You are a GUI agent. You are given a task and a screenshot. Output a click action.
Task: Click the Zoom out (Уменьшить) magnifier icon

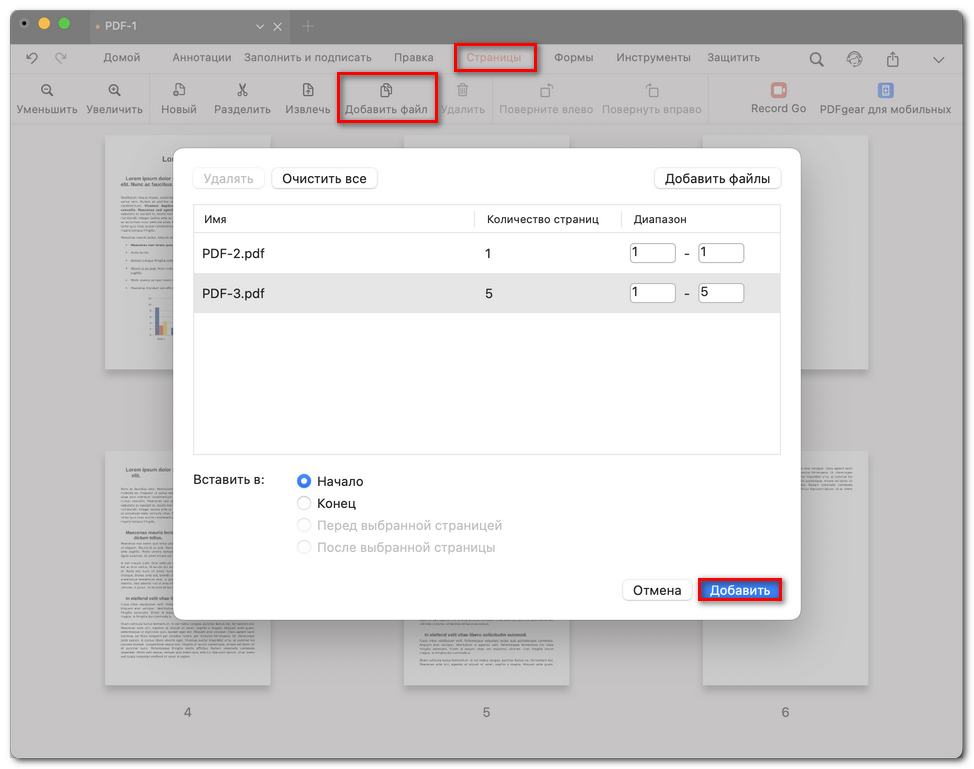coord(47,91)
